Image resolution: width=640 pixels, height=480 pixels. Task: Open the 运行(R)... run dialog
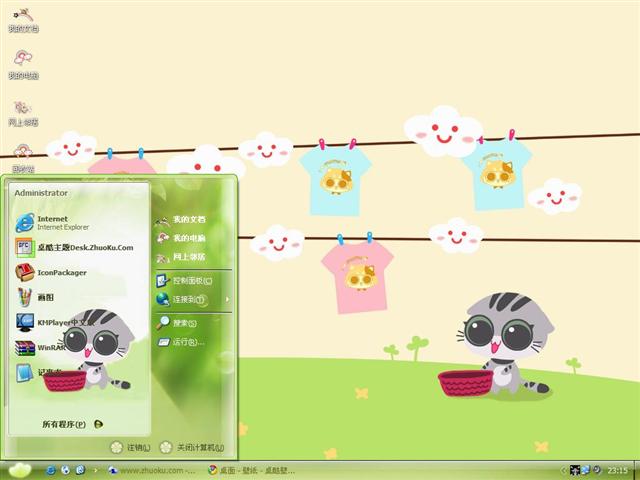[x=181, y=342]
